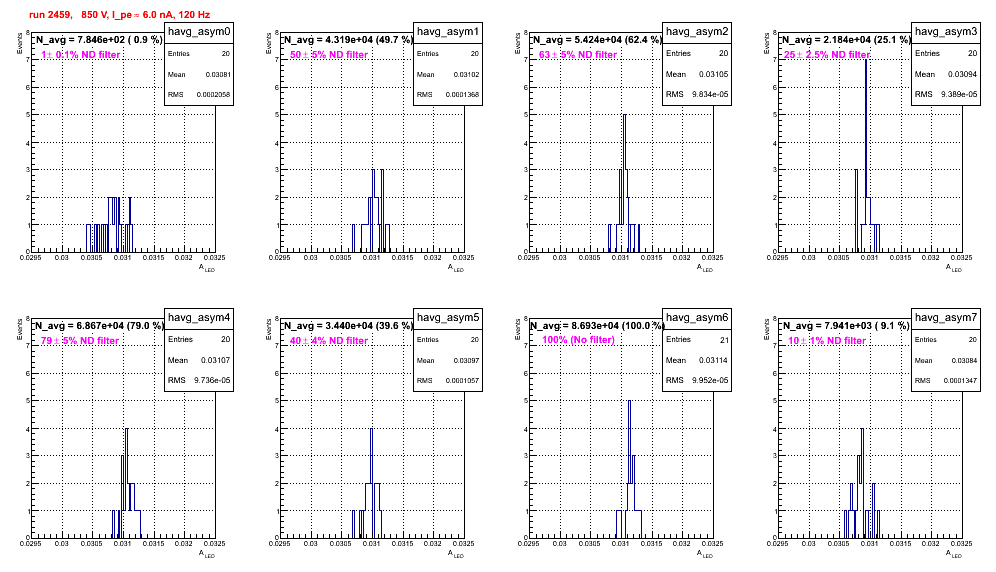
Task: Click RMS 0.0001057 in havg_asym5 stats
Action: point(448,381)
